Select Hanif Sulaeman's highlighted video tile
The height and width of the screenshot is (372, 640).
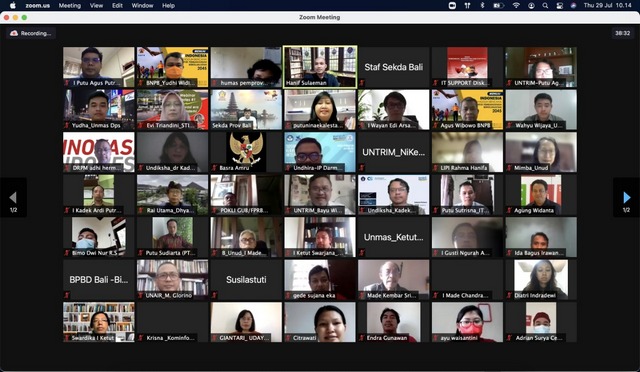(320, 67)
